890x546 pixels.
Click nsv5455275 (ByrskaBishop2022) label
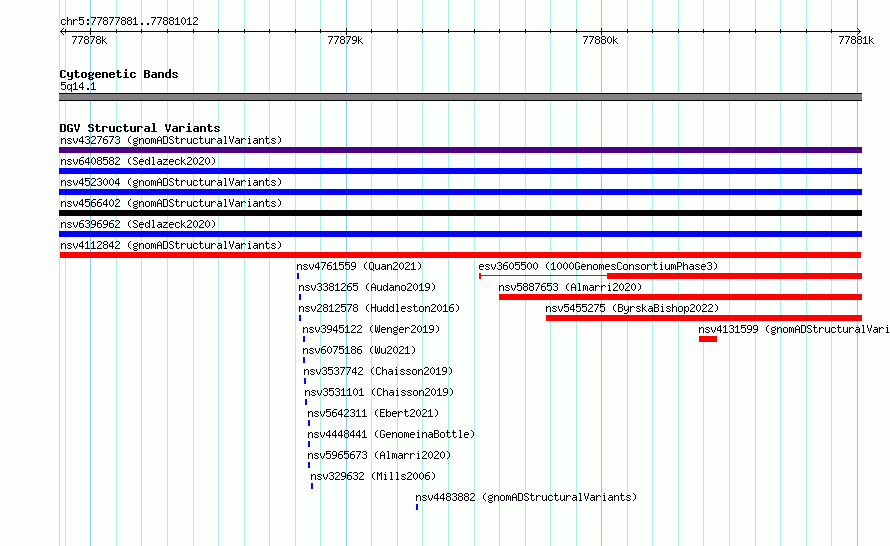[x=632, y=308]
